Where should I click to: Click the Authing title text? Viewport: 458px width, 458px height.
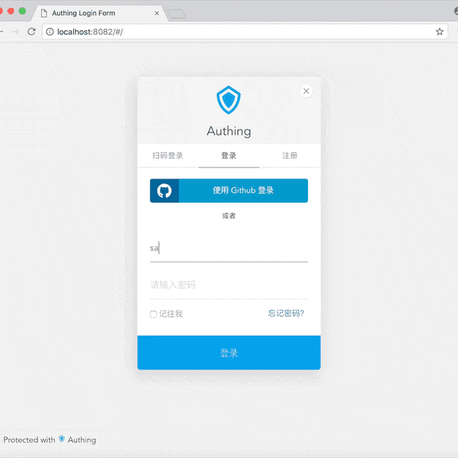tap(229, 131)
